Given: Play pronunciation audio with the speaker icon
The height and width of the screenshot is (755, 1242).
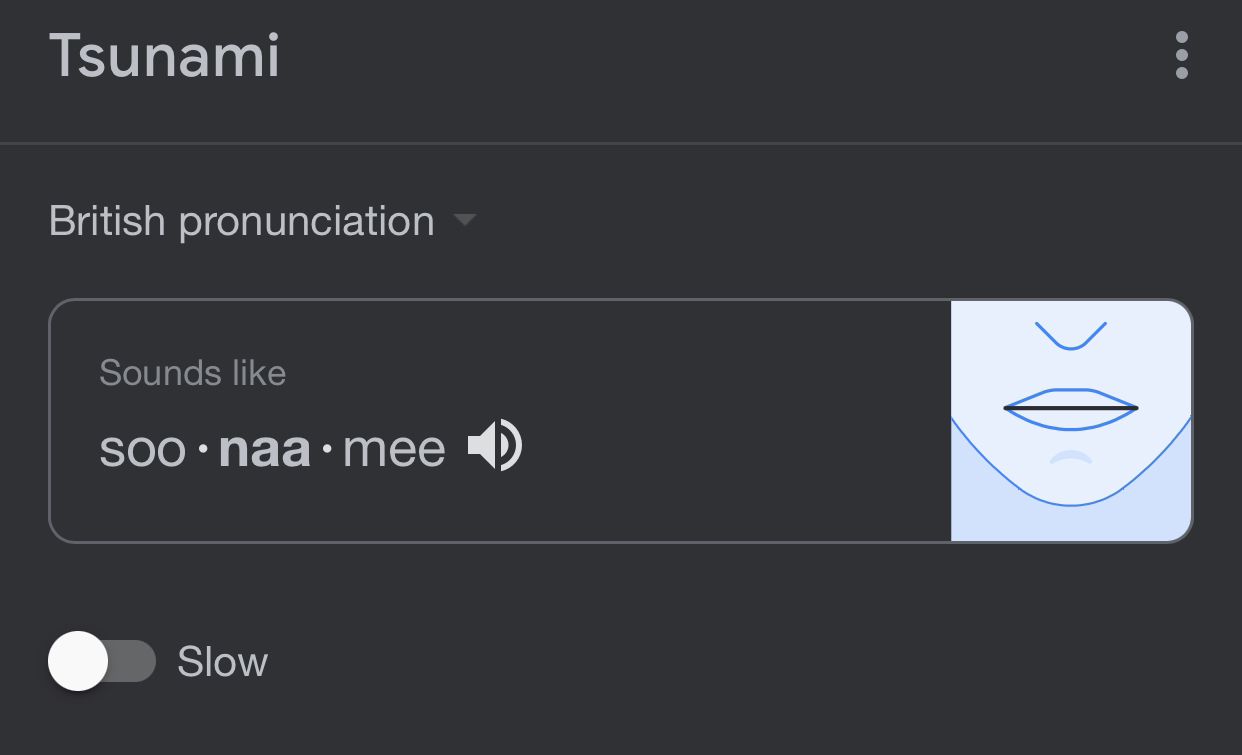Looking at the screenshot, I should tap(495, 446).
